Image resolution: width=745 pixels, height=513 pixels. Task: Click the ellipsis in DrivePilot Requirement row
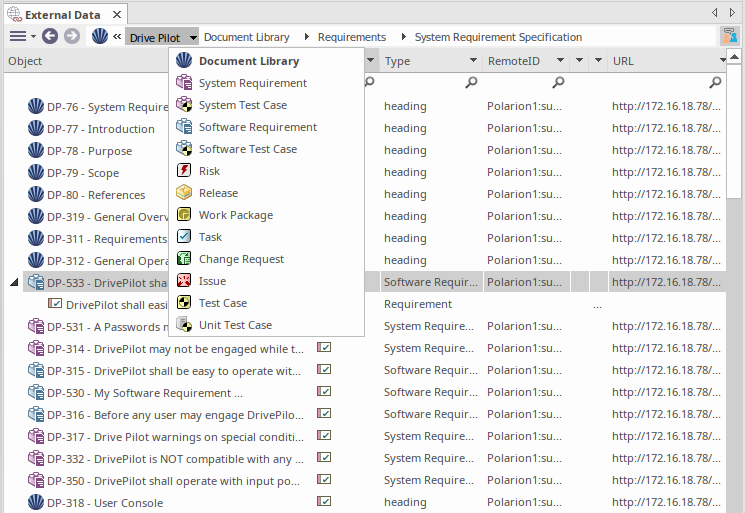tap(597, 305)
